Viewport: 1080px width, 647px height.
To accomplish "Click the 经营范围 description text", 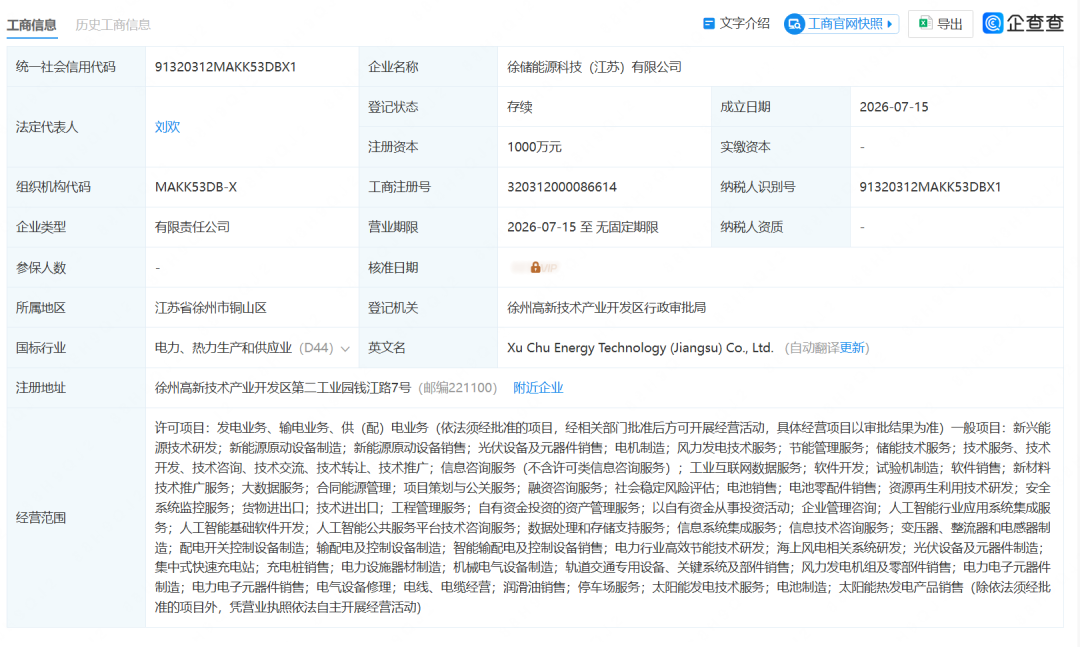I will tap(603, 517).
